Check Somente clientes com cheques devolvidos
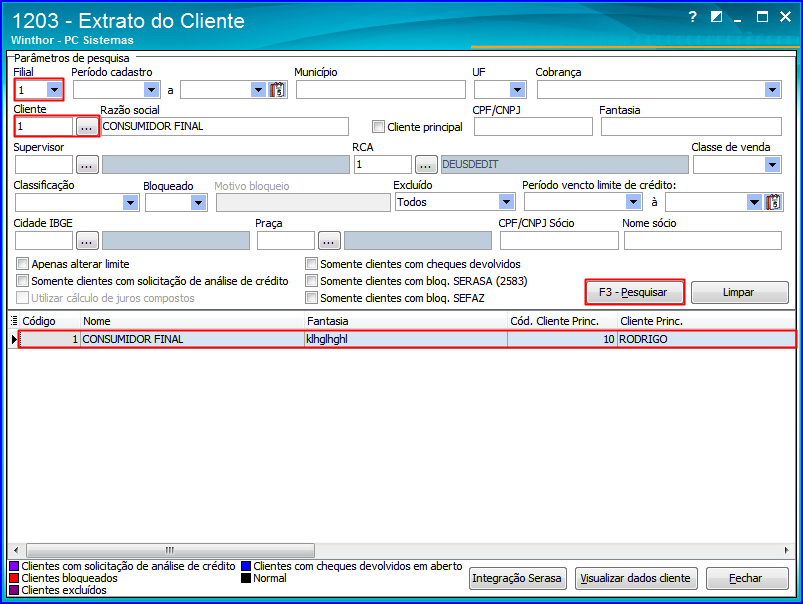The height and width of the screenshot is (604, 803). click(311, 264)
